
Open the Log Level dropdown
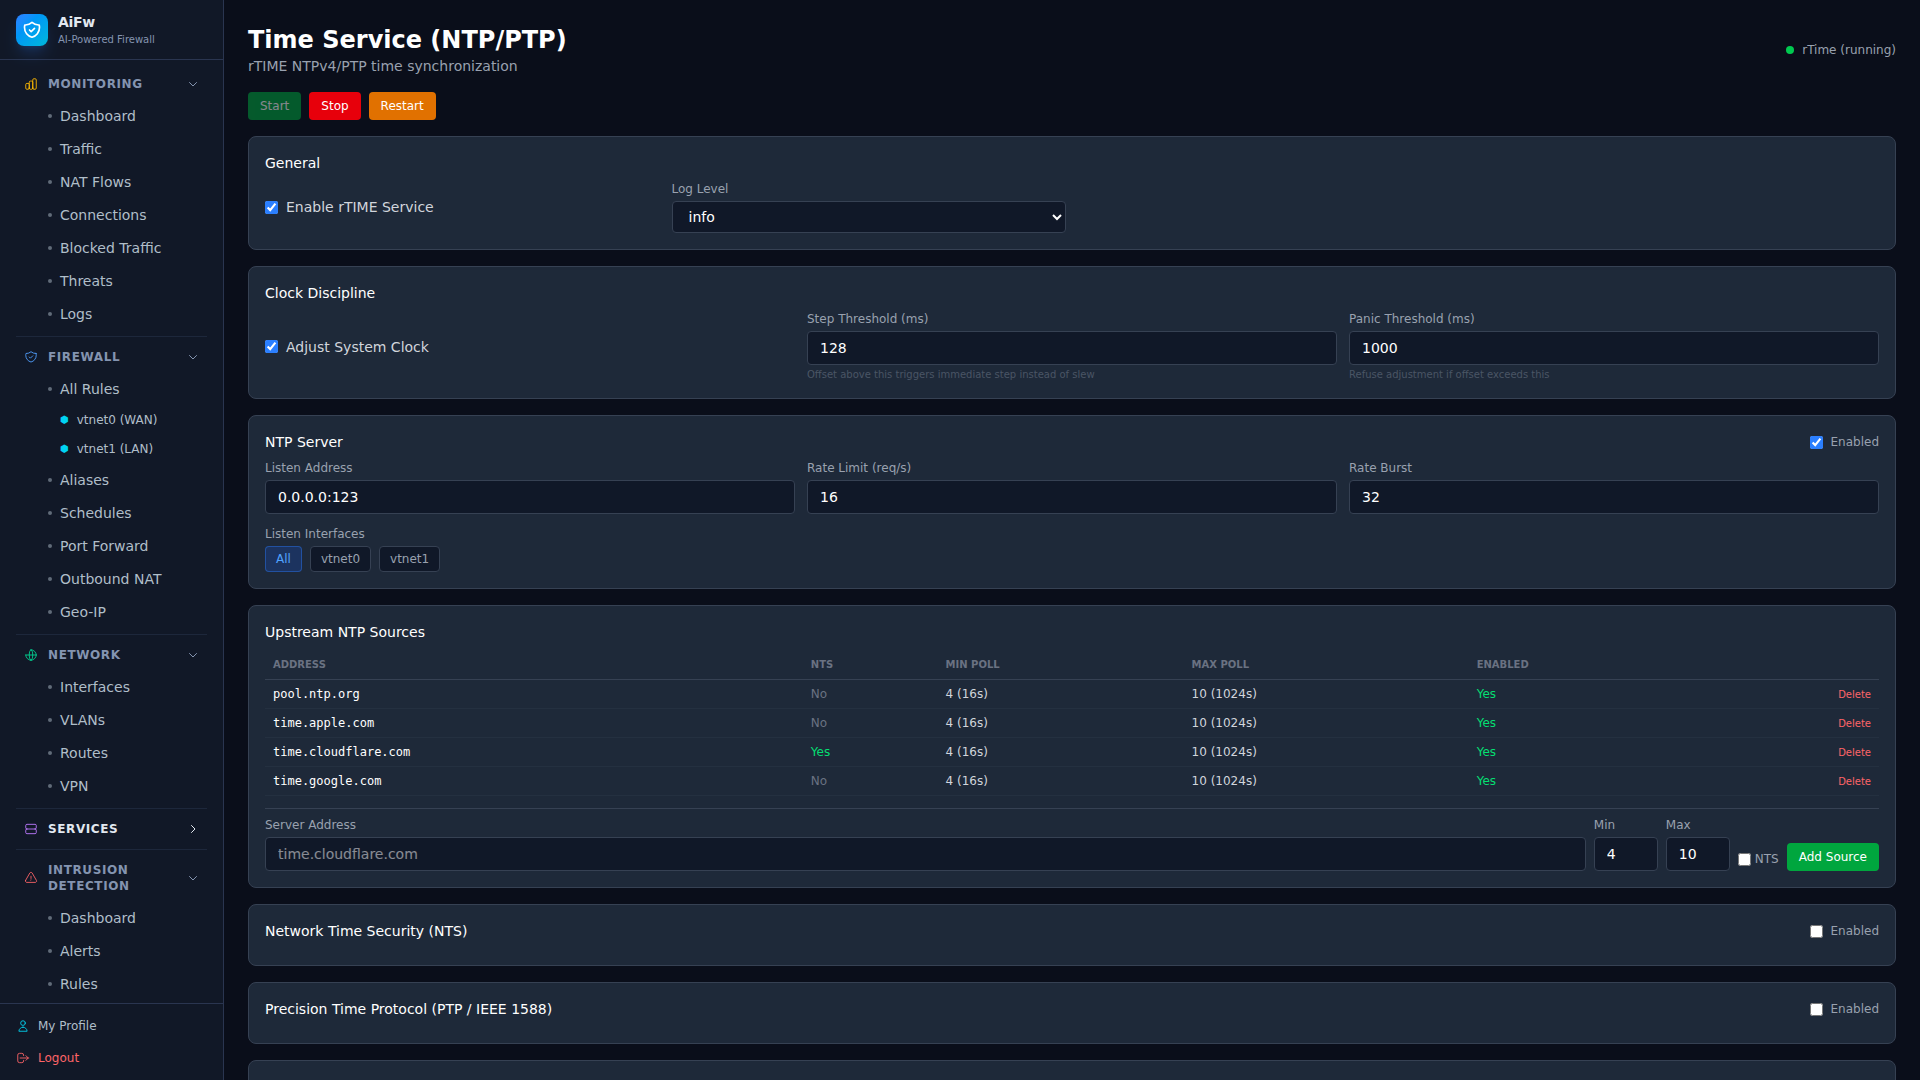pyautogui.click(x=868, y=217)
